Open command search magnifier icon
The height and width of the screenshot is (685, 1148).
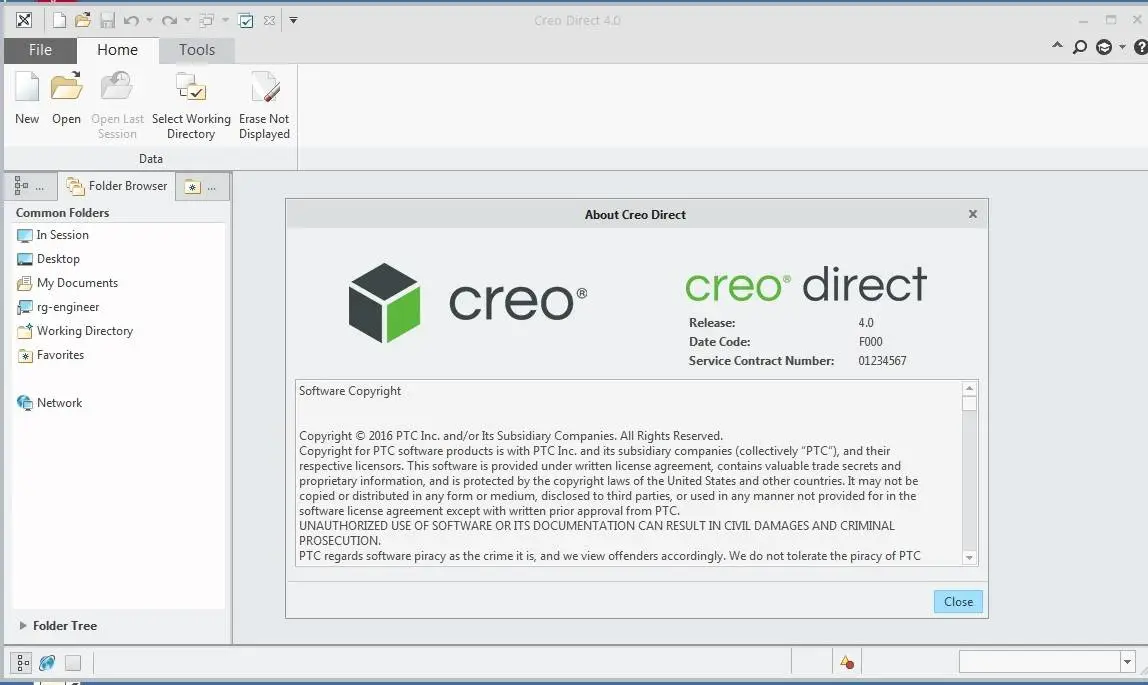click(x=1080, y=48)
